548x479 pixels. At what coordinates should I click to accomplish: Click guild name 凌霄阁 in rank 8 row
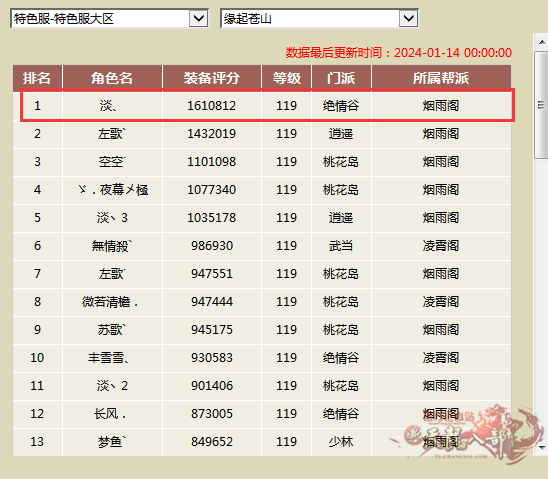(x=441, y=302)
